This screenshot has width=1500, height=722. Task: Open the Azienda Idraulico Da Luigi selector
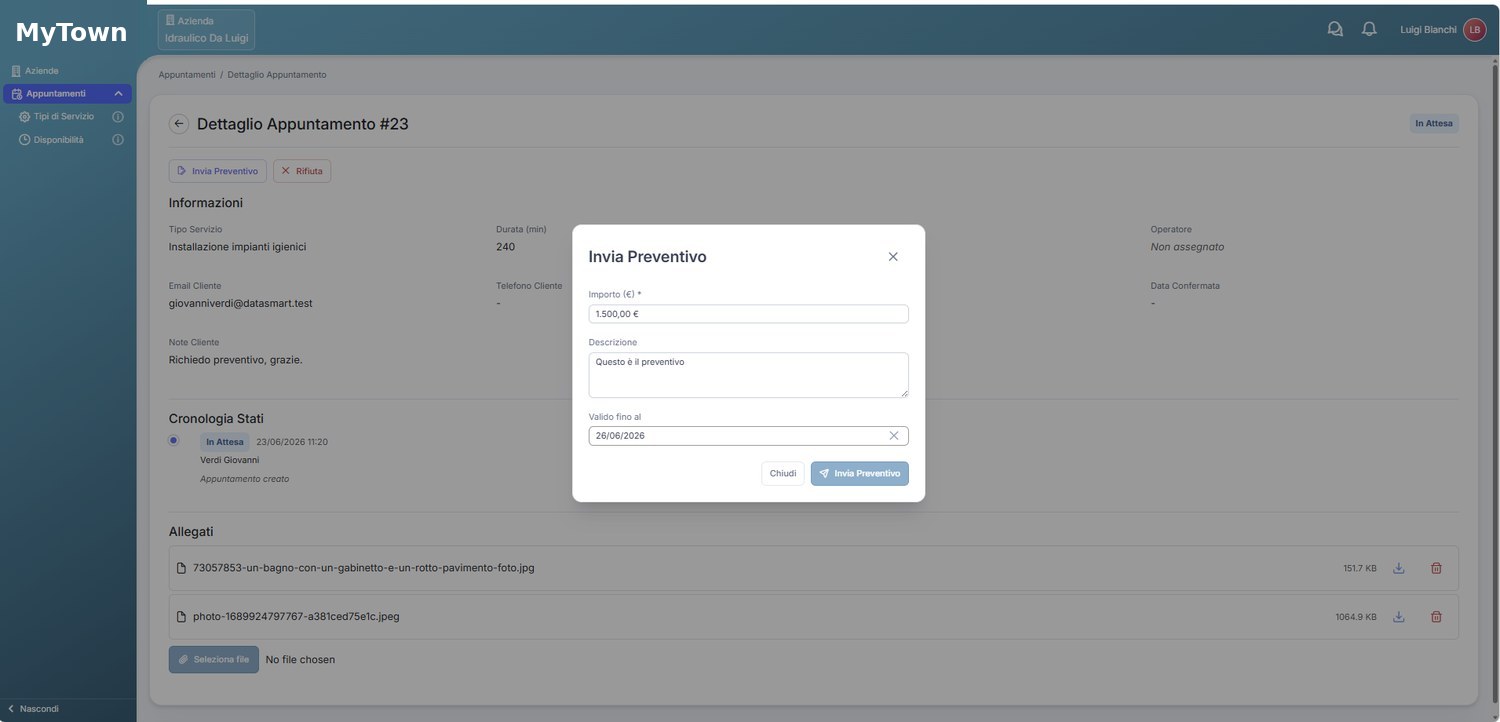(x=206, y=29)
